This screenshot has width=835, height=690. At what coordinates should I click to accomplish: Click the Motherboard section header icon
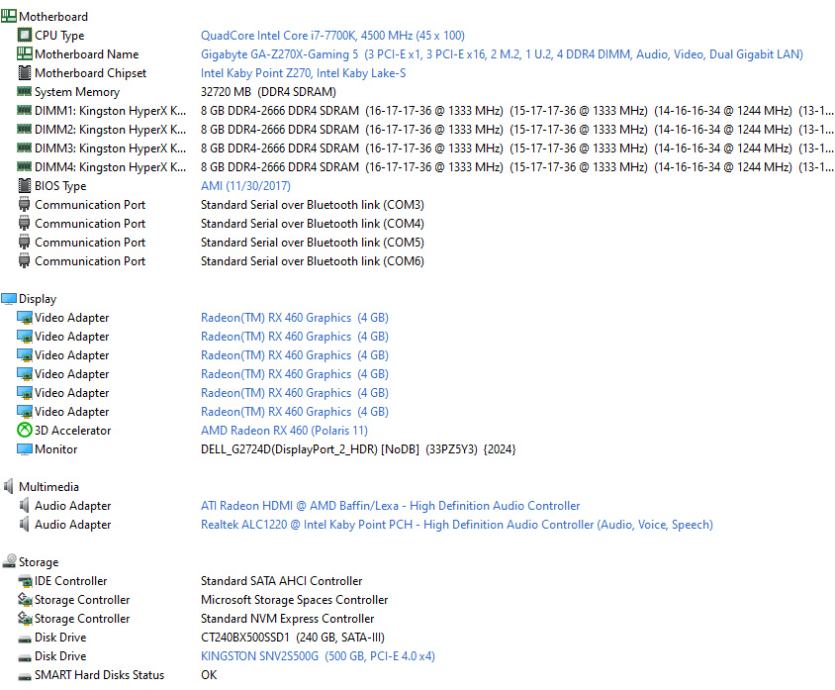(9, 17)
